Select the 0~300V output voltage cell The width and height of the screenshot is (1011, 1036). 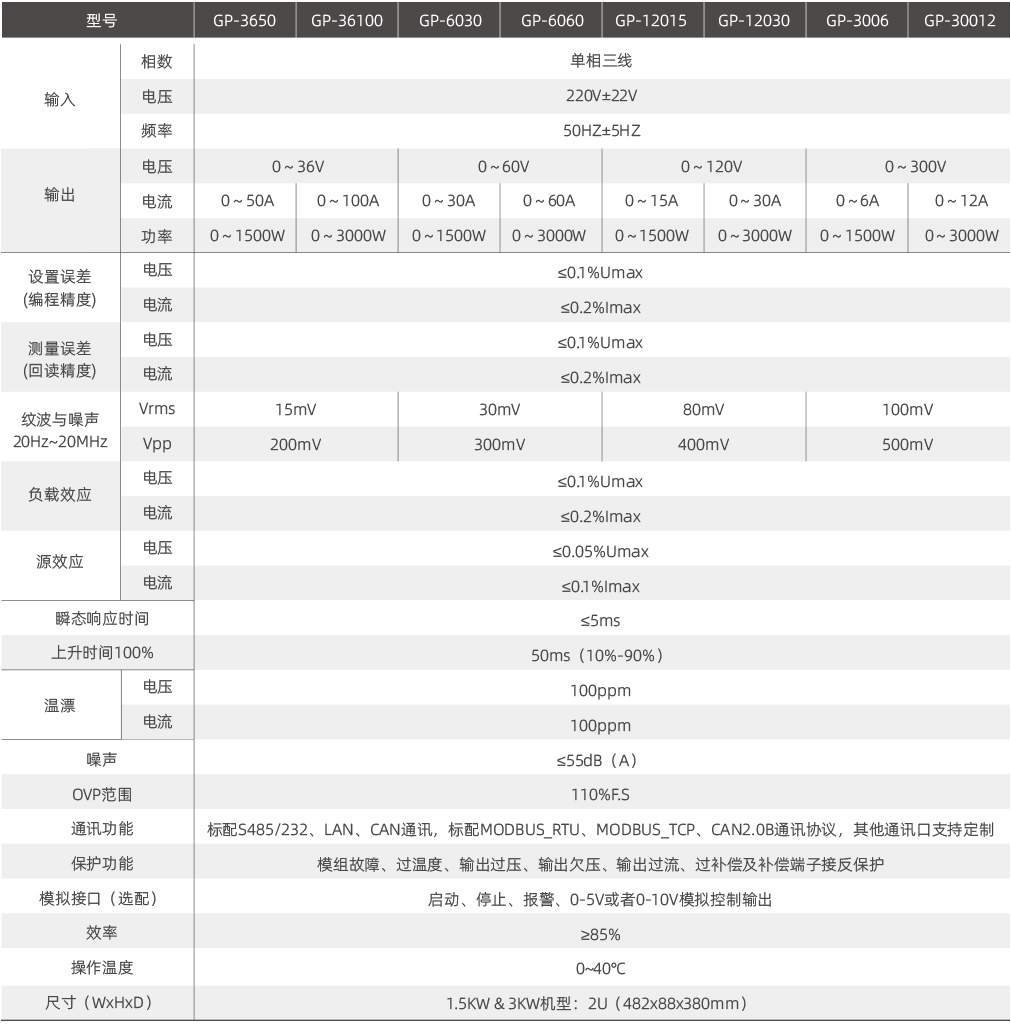[907, 166]
